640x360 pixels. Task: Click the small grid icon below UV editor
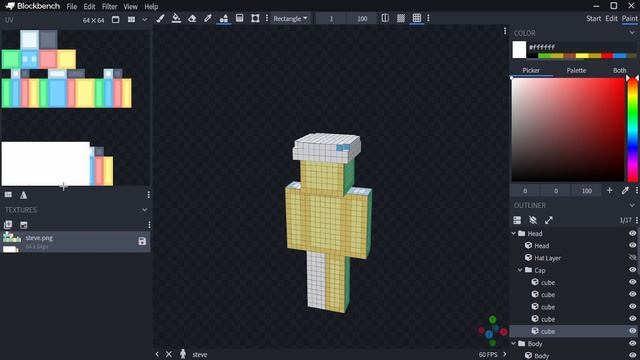tap(8, 195)
